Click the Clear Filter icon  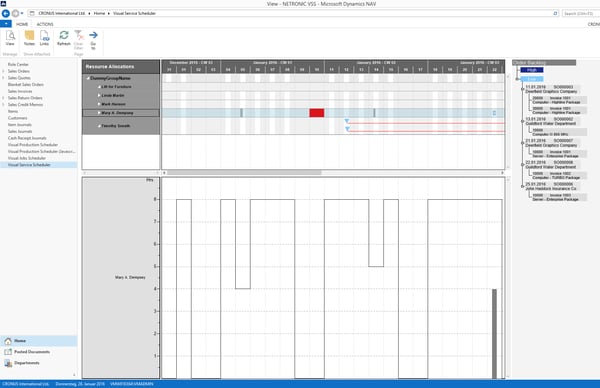click(x=79, y=39)
